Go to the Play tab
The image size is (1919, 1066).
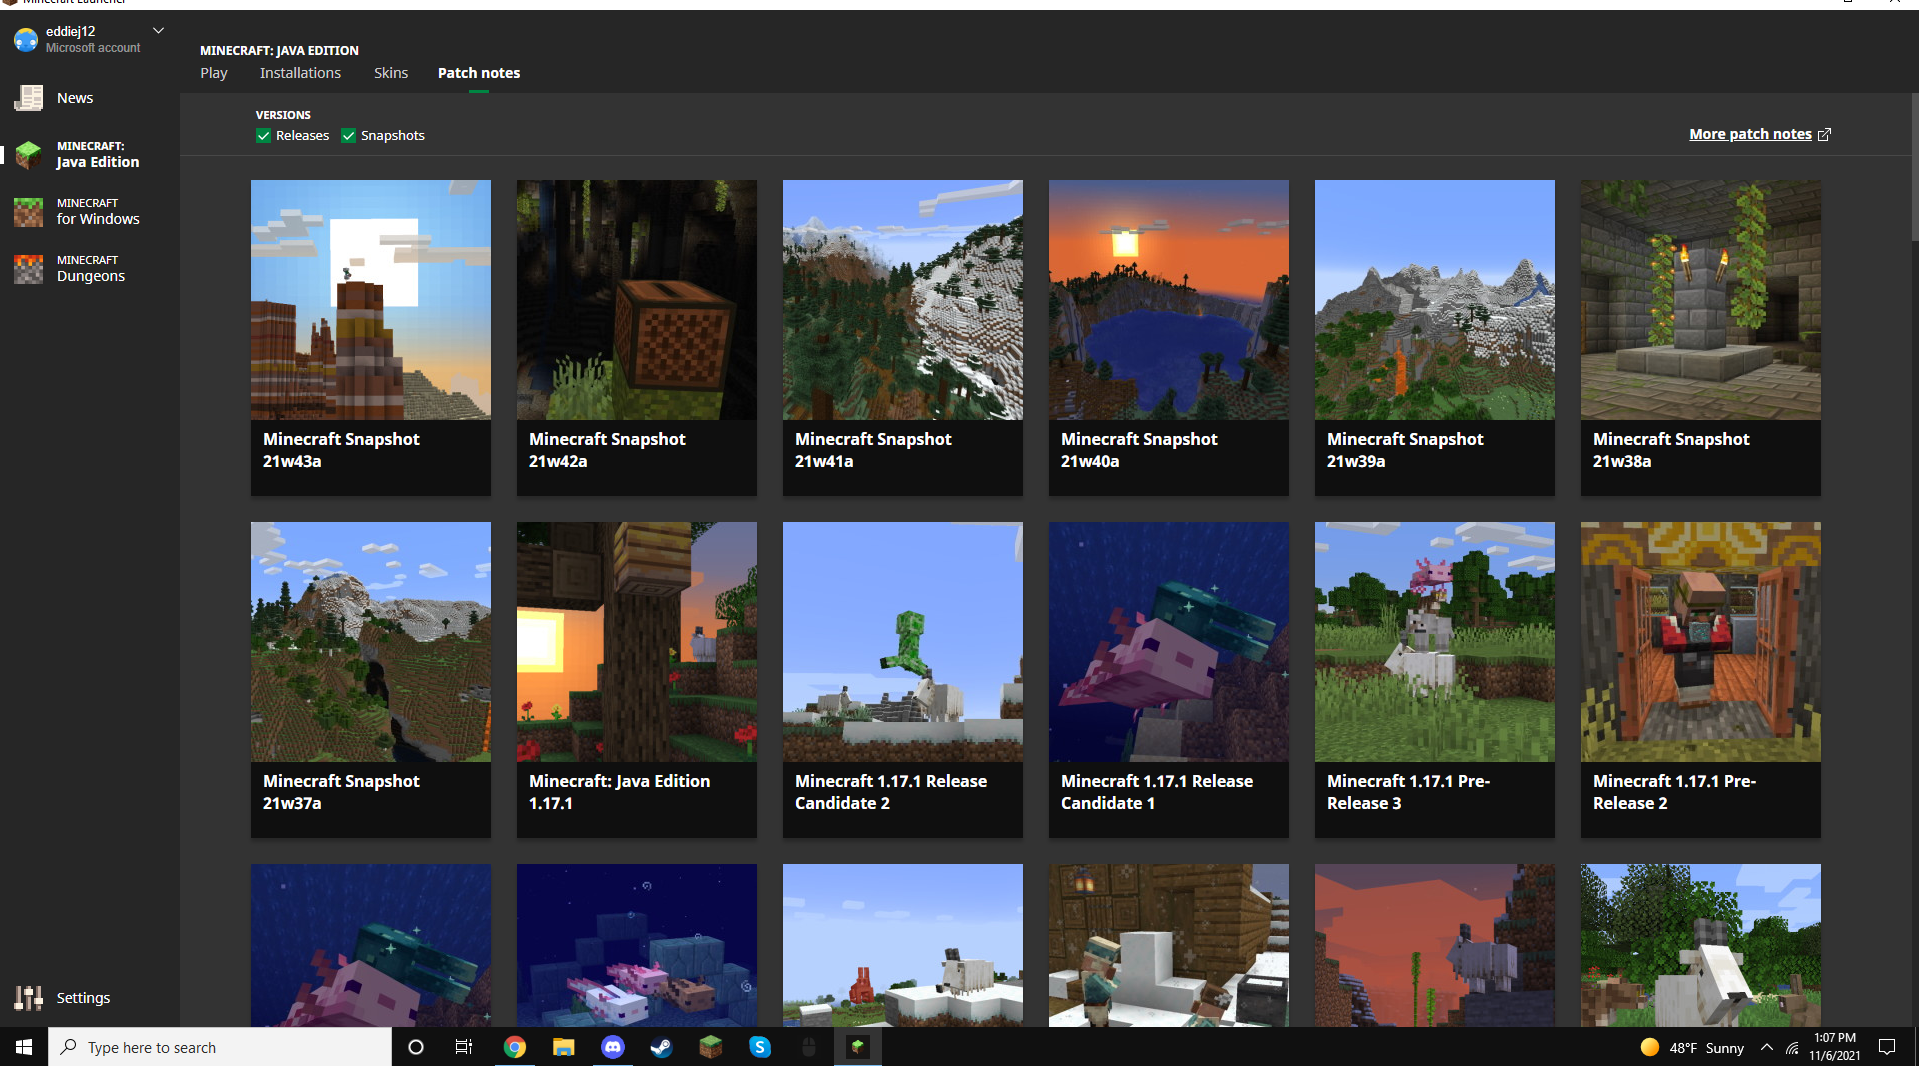[x=213, y=73]
